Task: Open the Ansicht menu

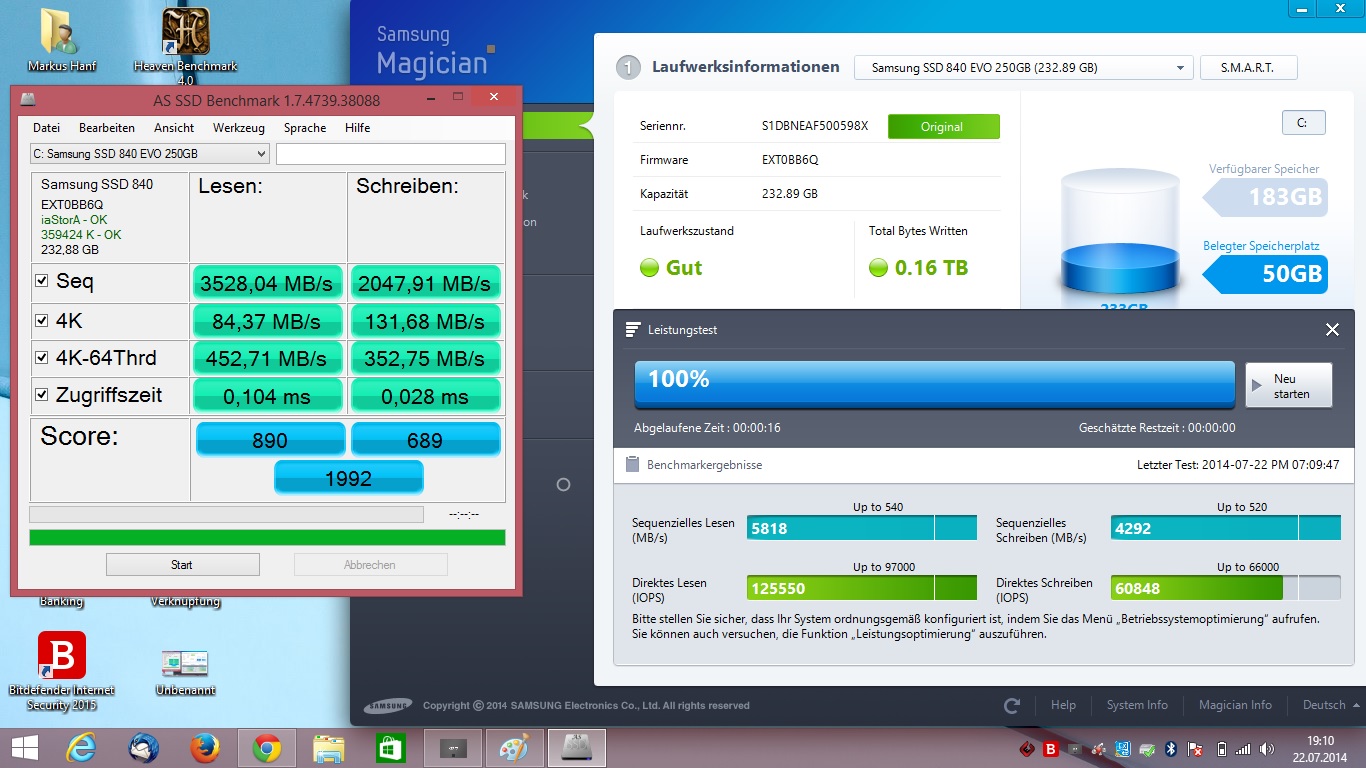Action: [x=174, y=128]
